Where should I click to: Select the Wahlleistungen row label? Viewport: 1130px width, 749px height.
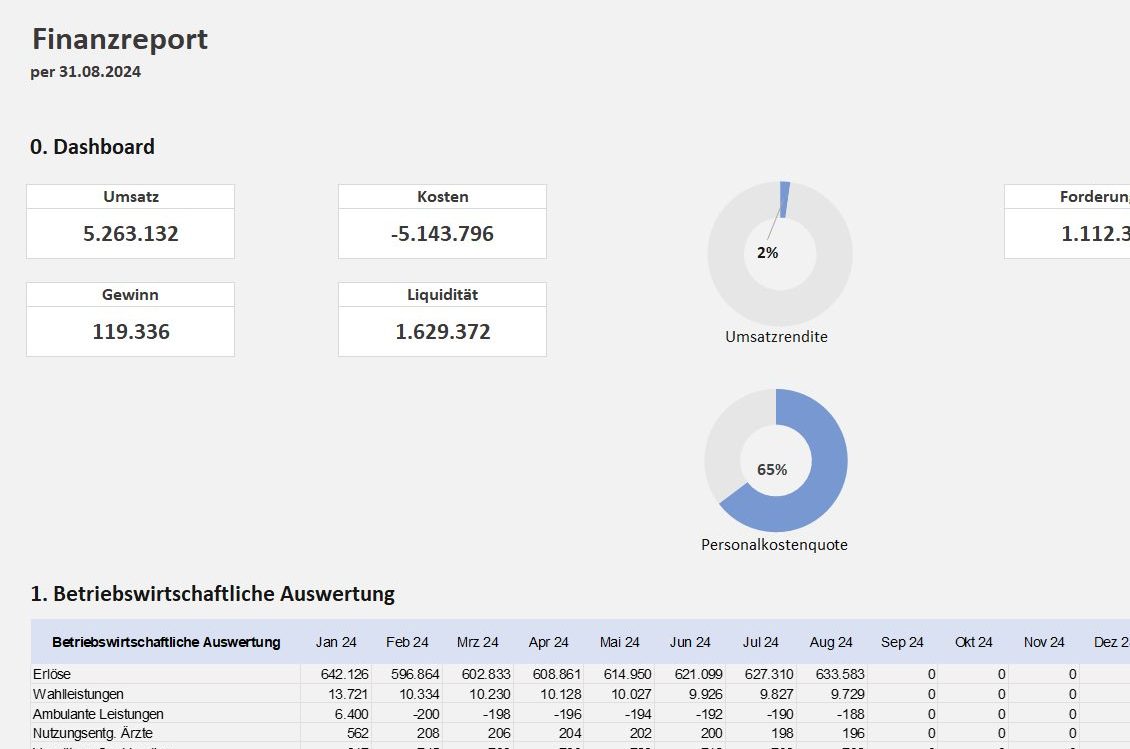77,694
